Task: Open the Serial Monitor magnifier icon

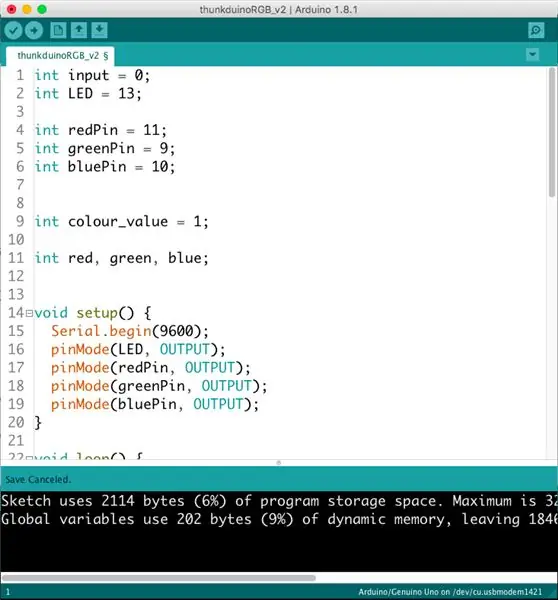Action: click(x=536, y=30)
